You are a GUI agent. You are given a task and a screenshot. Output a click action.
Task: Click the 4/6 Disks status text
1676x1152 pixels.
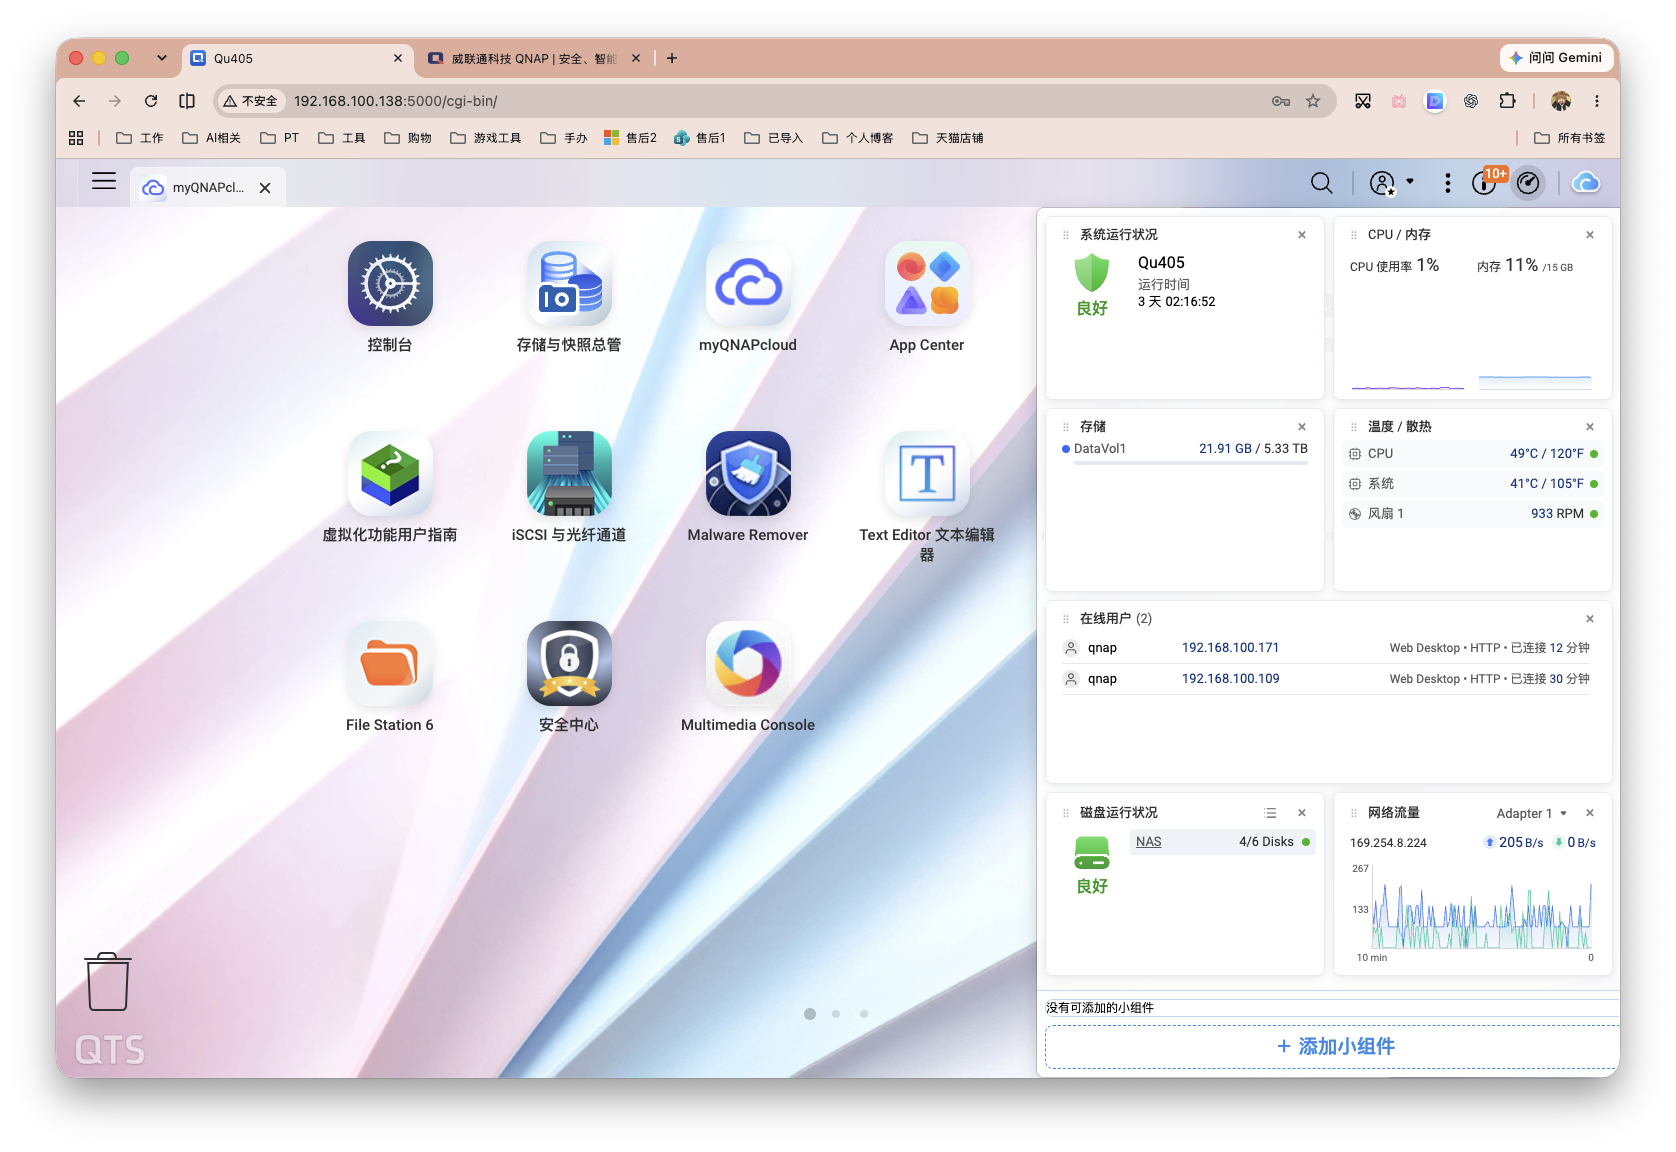(x=1266, y=842)
